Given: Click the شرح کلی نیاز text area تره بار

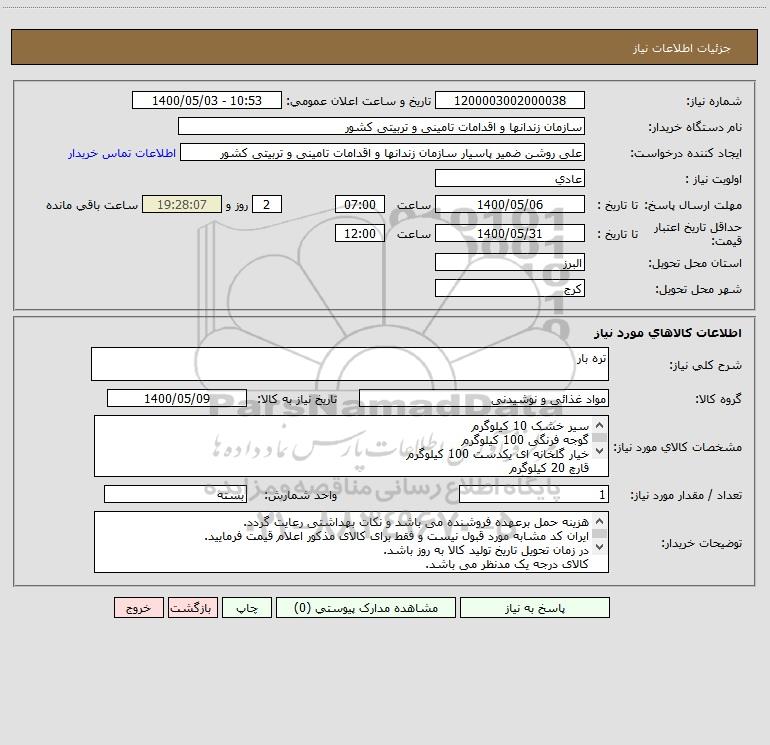Looking at the screenshot, I should click(x=350, y=364).
